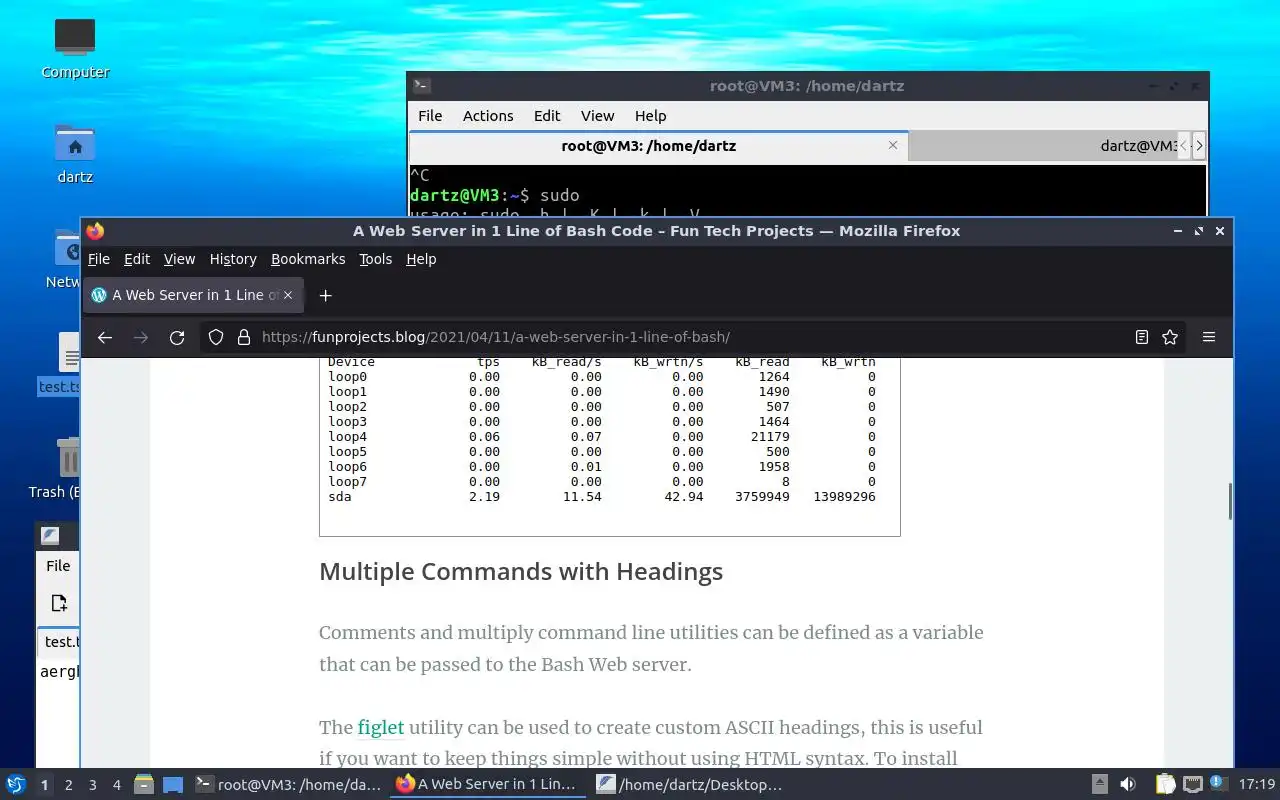This screenshot has width=1280, height=800.
Task: Open Firefox History menu
Action: pos(233,259)
